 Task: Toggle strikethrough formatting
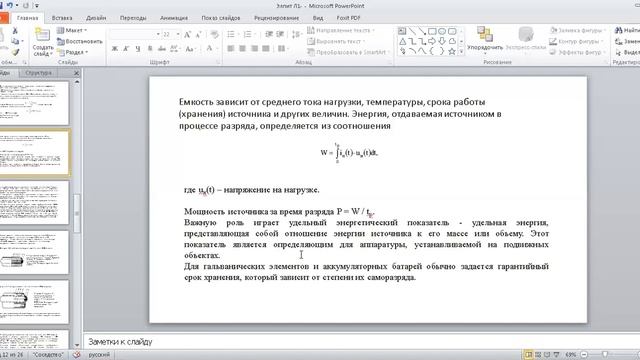click(x=162, y=49)
